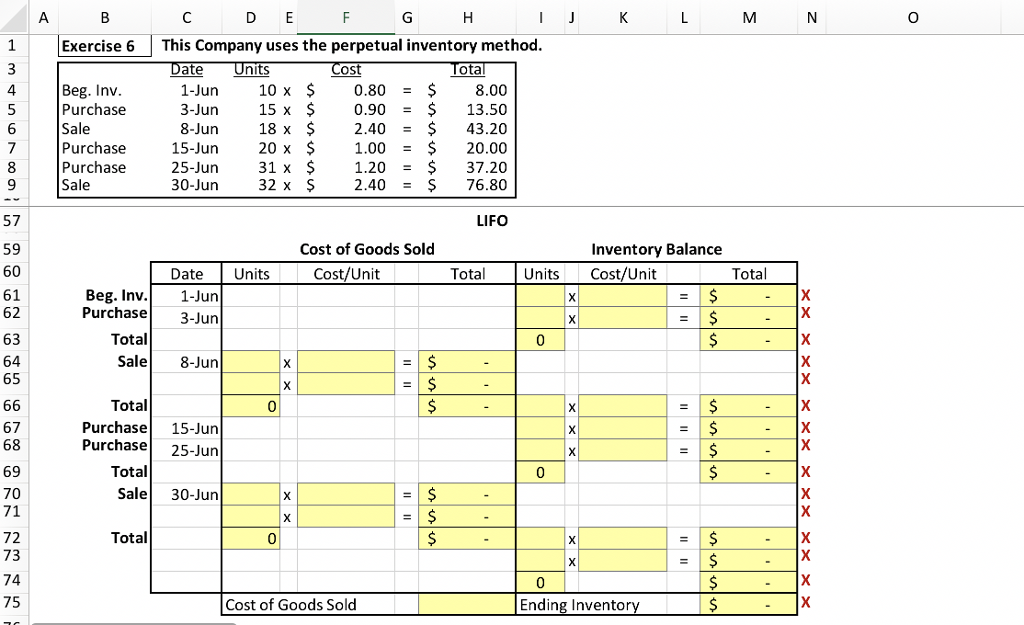This screenshot has height=625, width=1024.
Task: Select the perpetual inventory method text cell
Action: tap(352, 45)
